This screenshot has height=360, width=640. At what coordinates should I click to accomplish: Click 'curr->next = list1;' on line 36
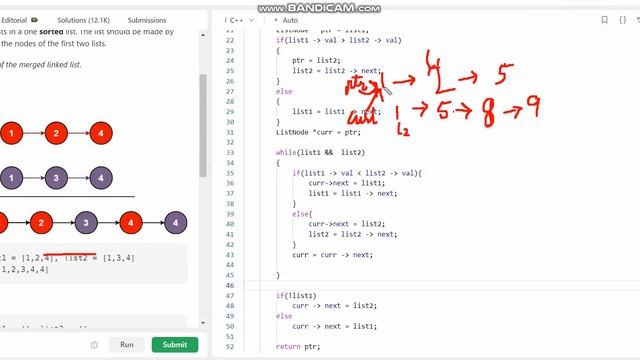pos(347,183)
